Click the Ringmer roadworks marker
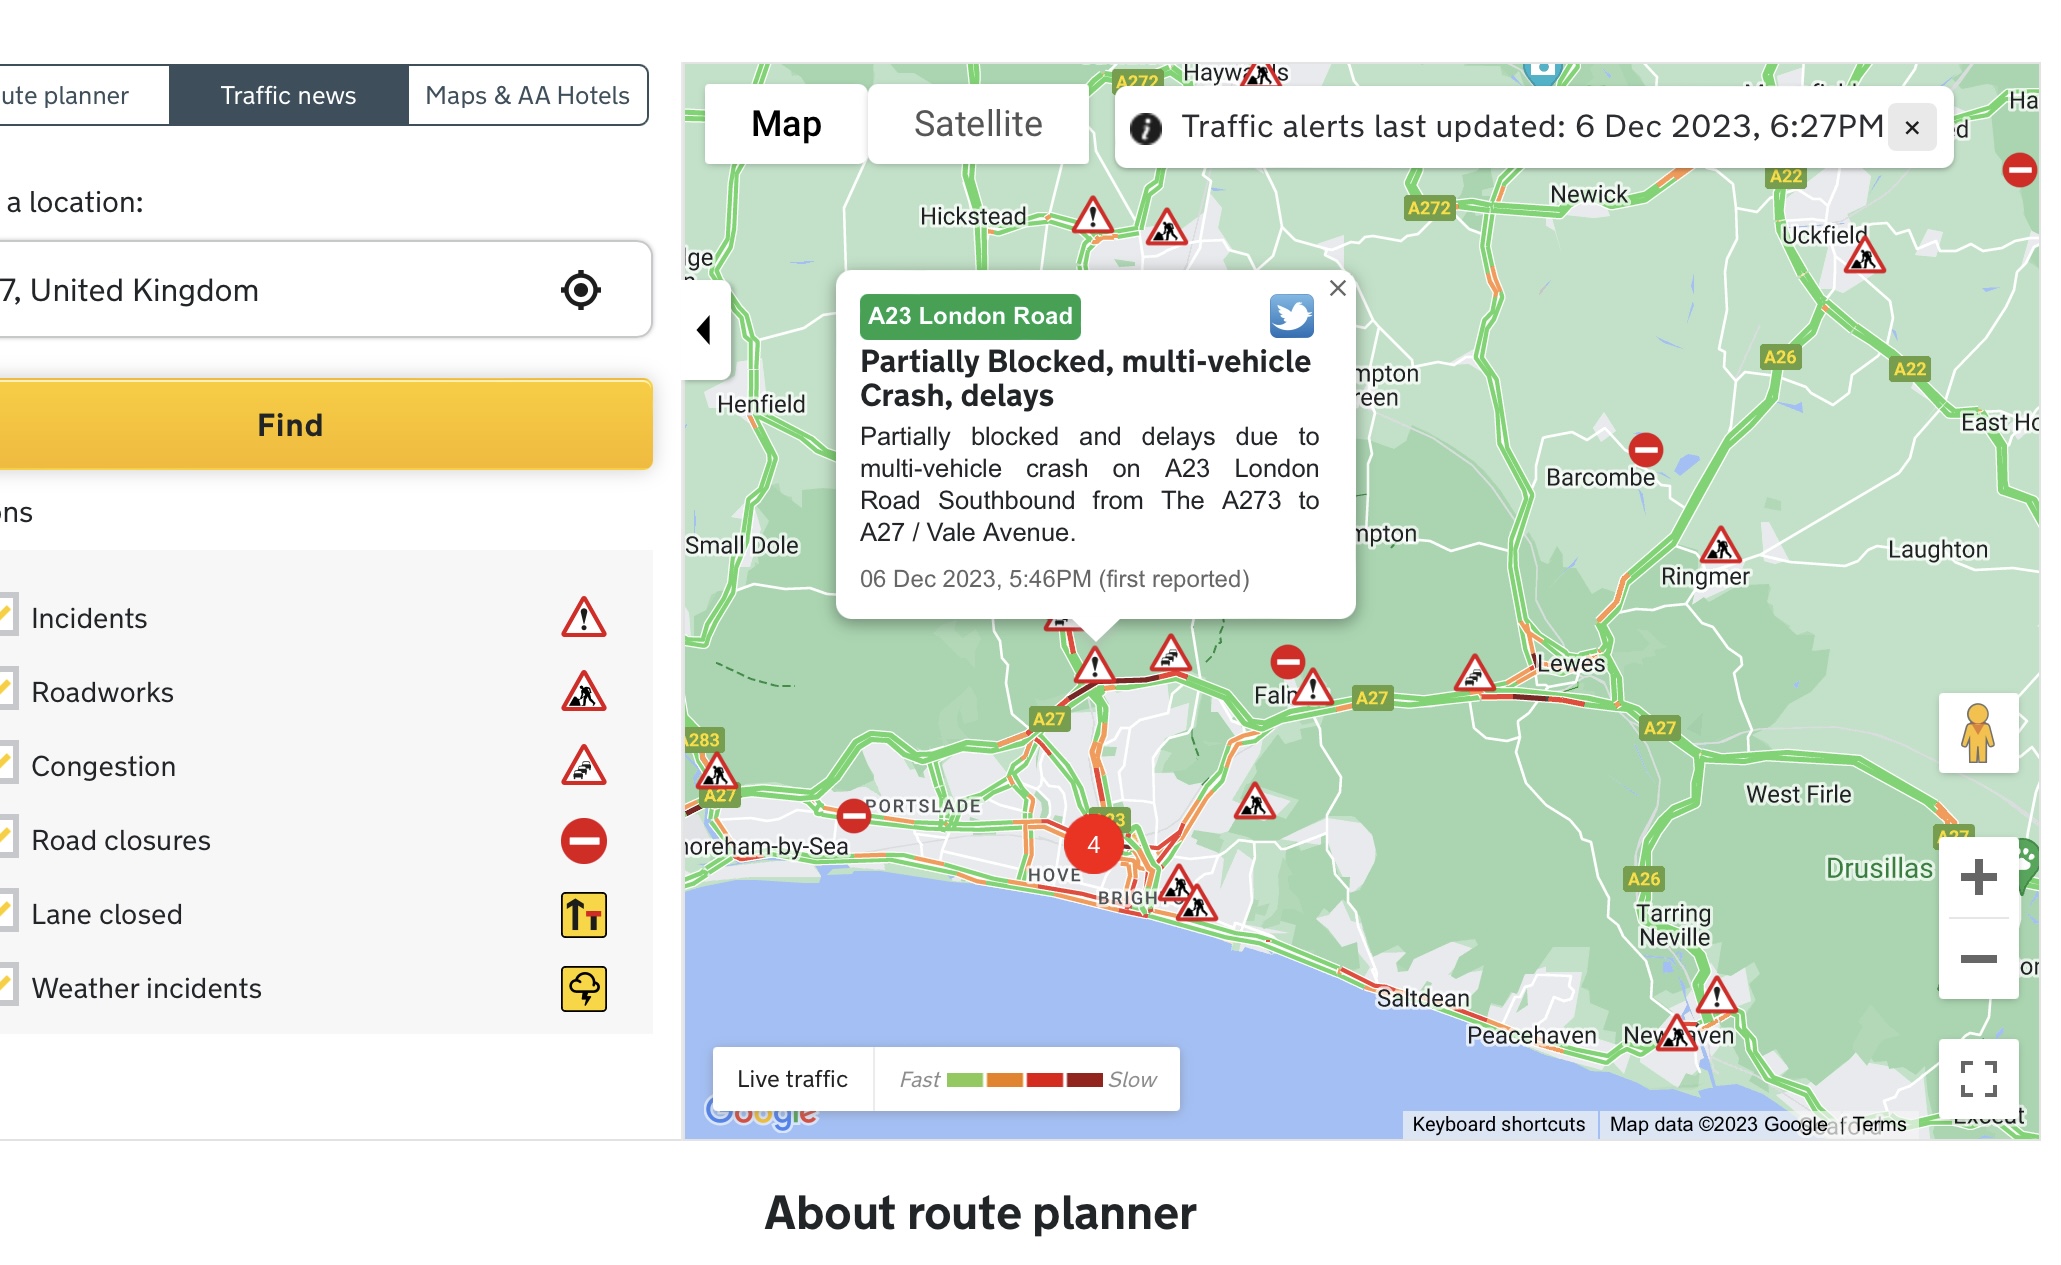 (1721, 546)
